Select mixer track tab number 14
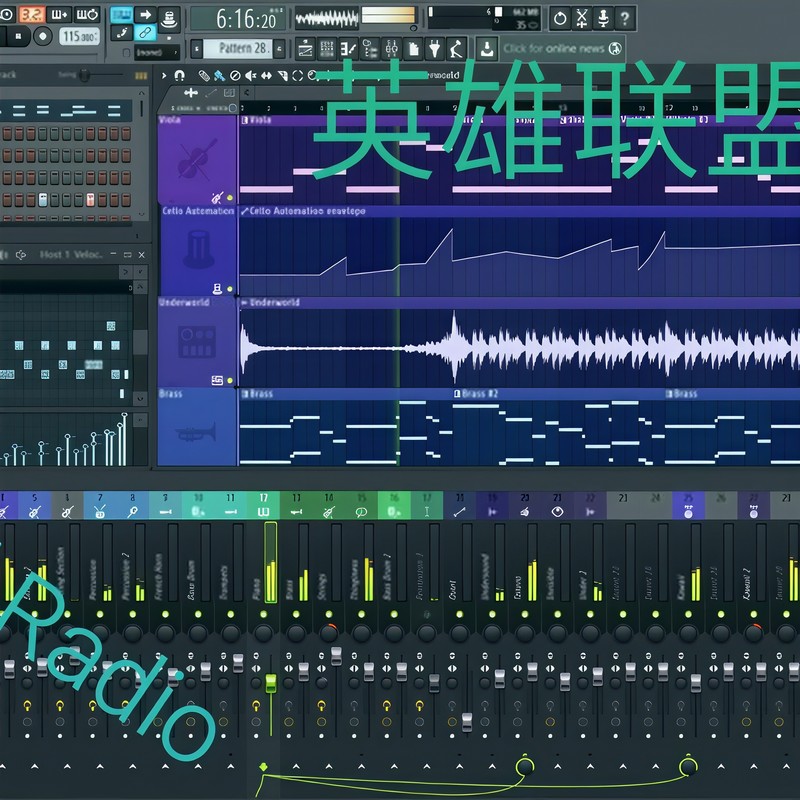This screenshot has width=800, height=800. pos(329,505)
